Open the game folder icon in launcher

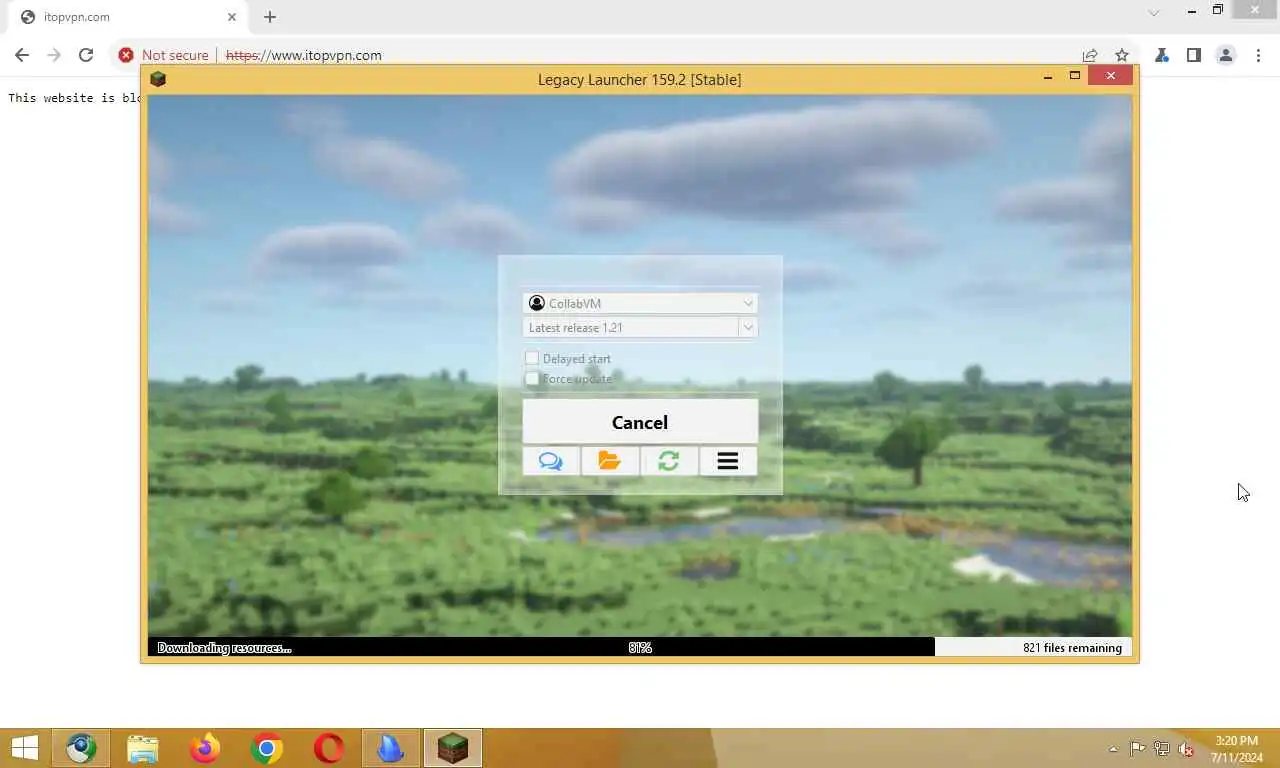click(x=610, y=461)
